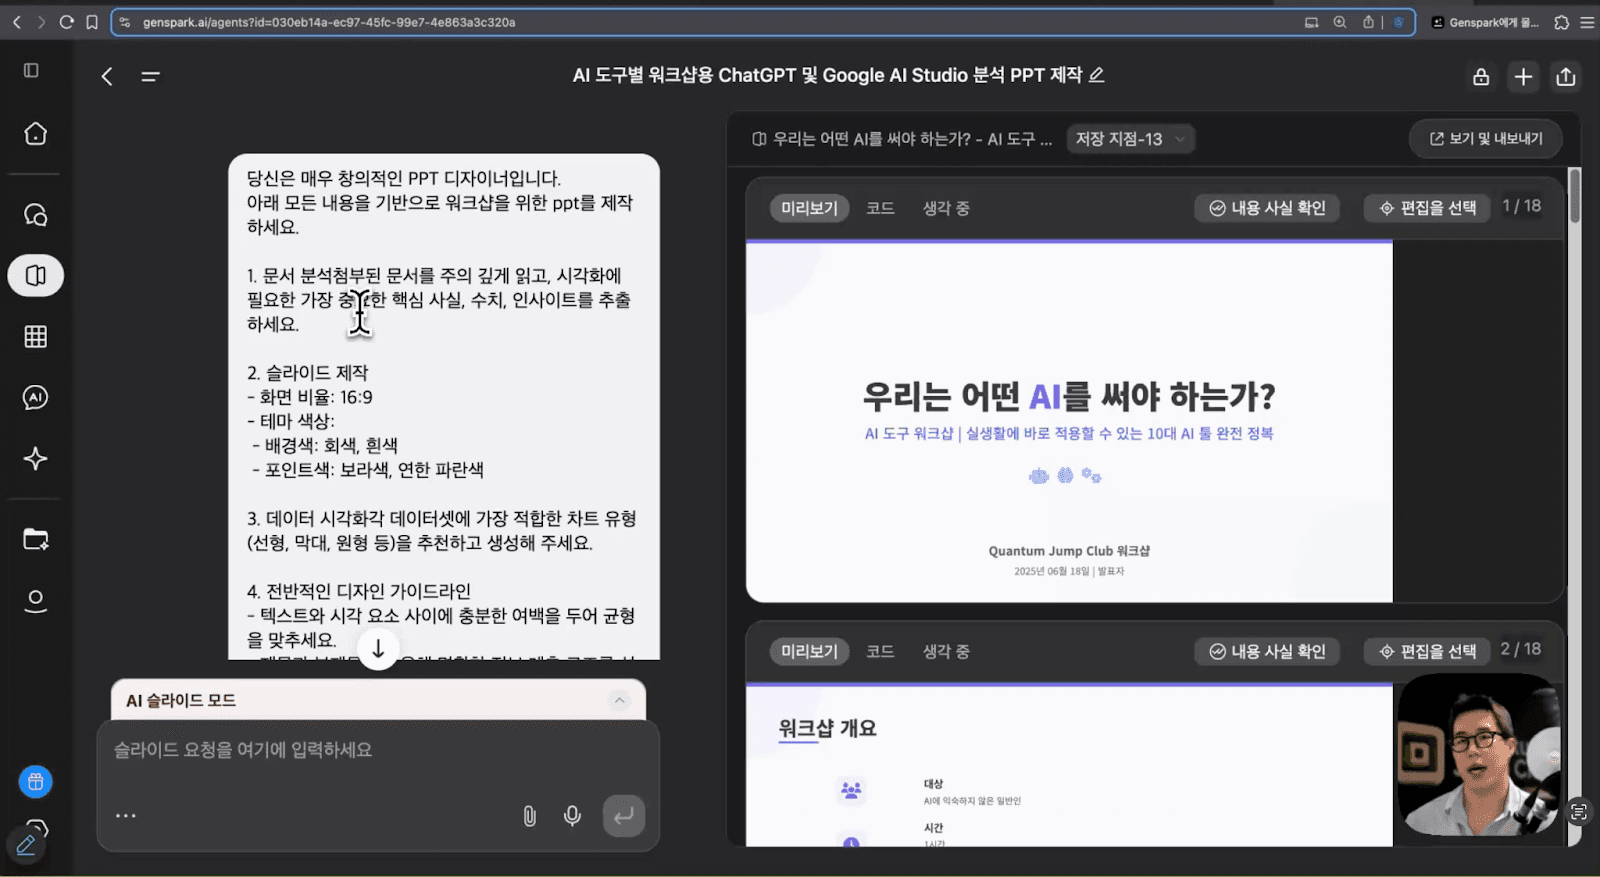Send the message with the enter button
1600x877 pixels.
pos(624,816)
